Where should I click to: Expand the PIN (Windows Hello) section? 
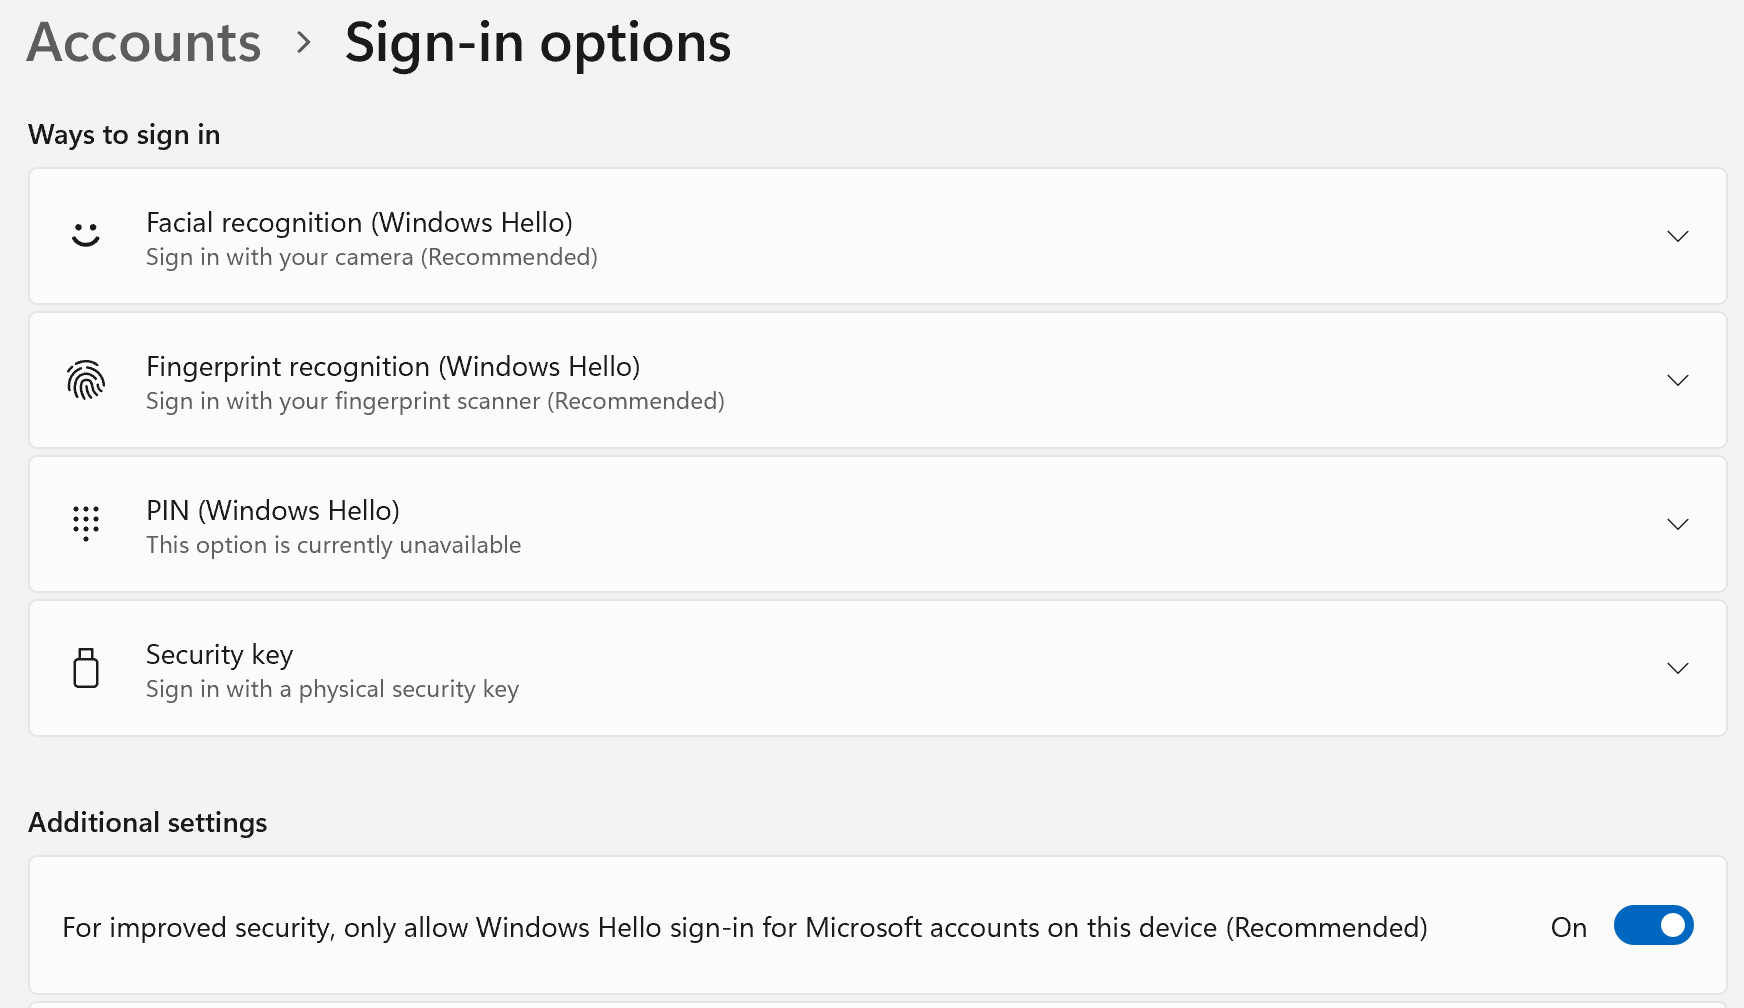(1678, 524)
